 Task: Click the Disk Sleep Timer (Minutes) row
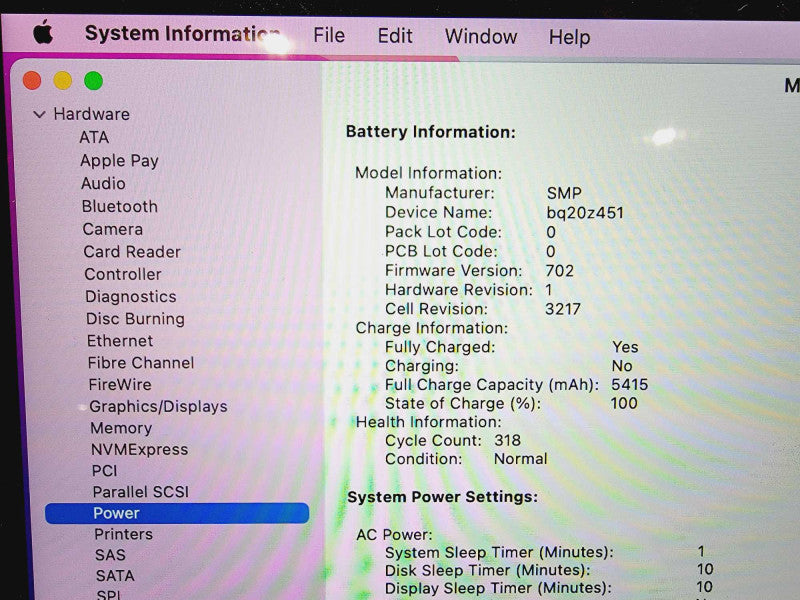pos(549,570)
